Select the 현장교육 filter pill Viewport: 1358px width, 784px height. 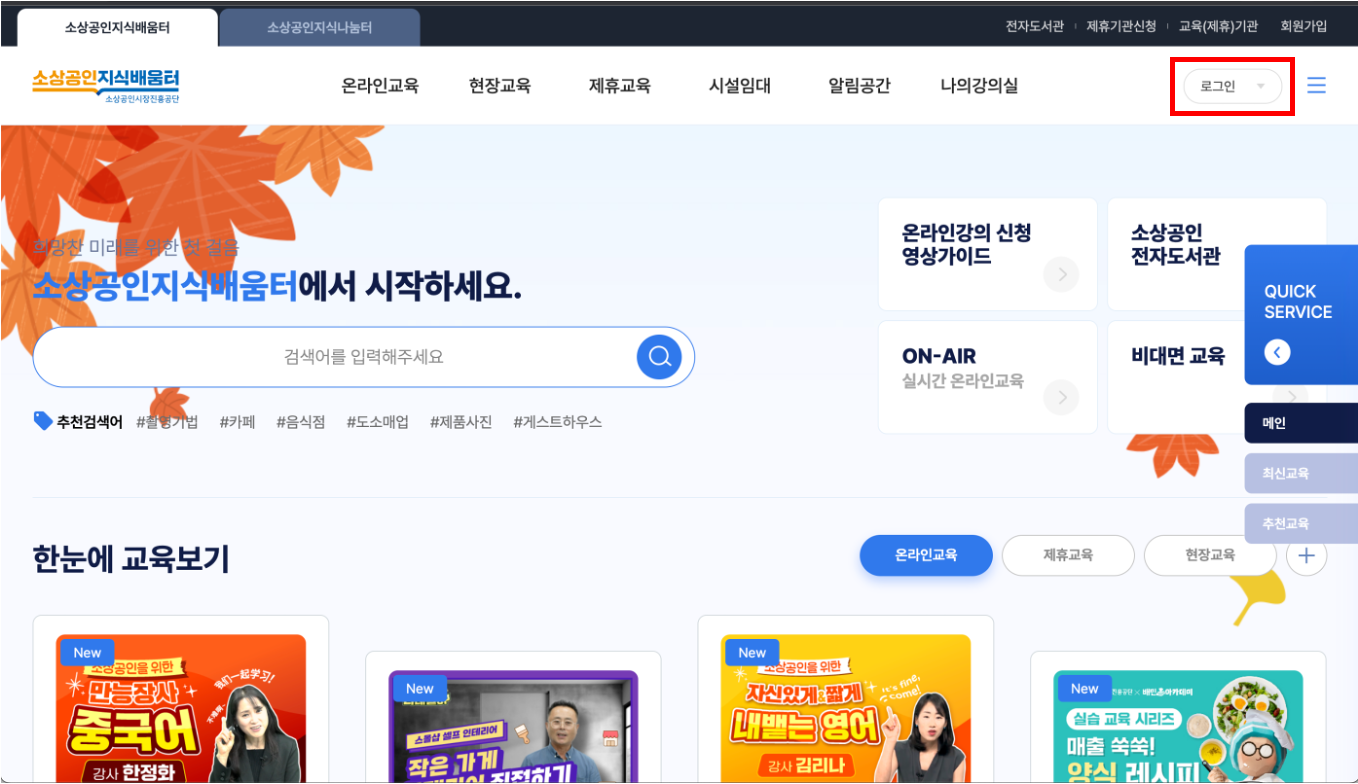pos(1210,555)
